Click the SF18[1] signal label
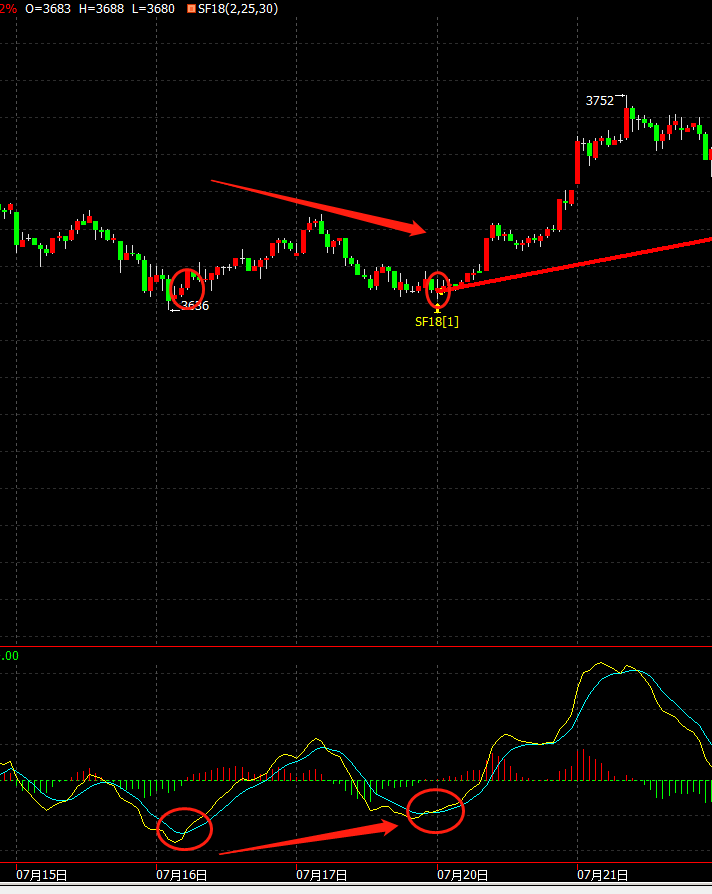 (x=437, y=322)
